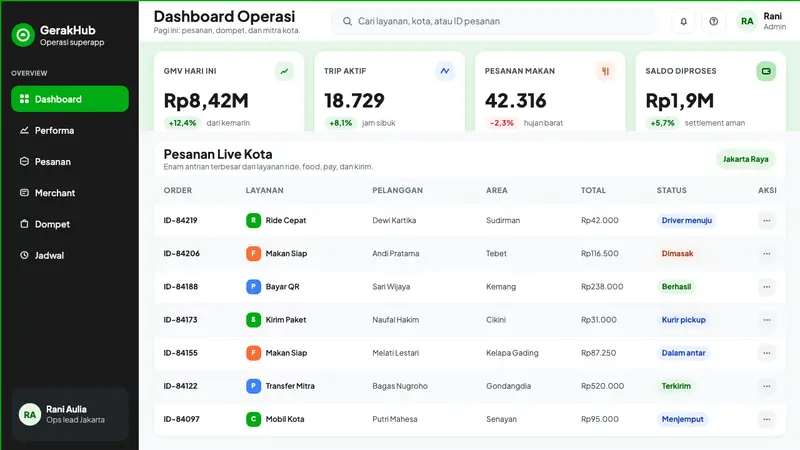Viewport: 800px width, 450px height.
Task: Click the search magnifier icon
Action: [347, 21]
